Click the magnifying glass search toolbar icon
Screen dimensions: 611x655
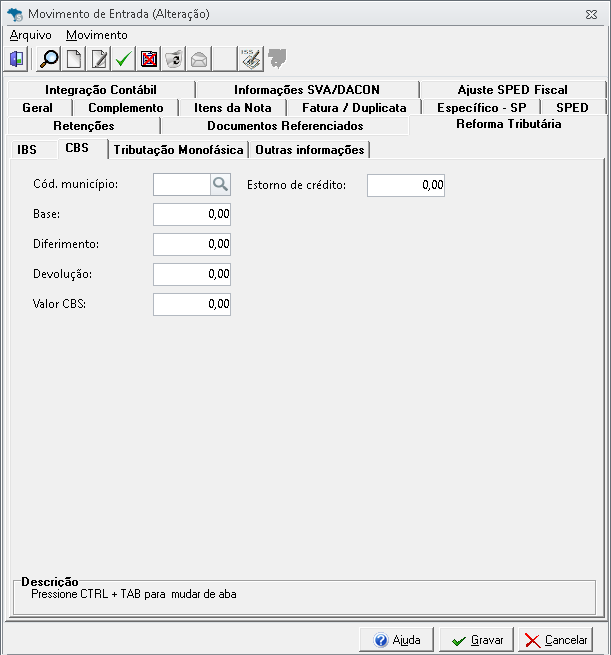(x=49, y=59)
